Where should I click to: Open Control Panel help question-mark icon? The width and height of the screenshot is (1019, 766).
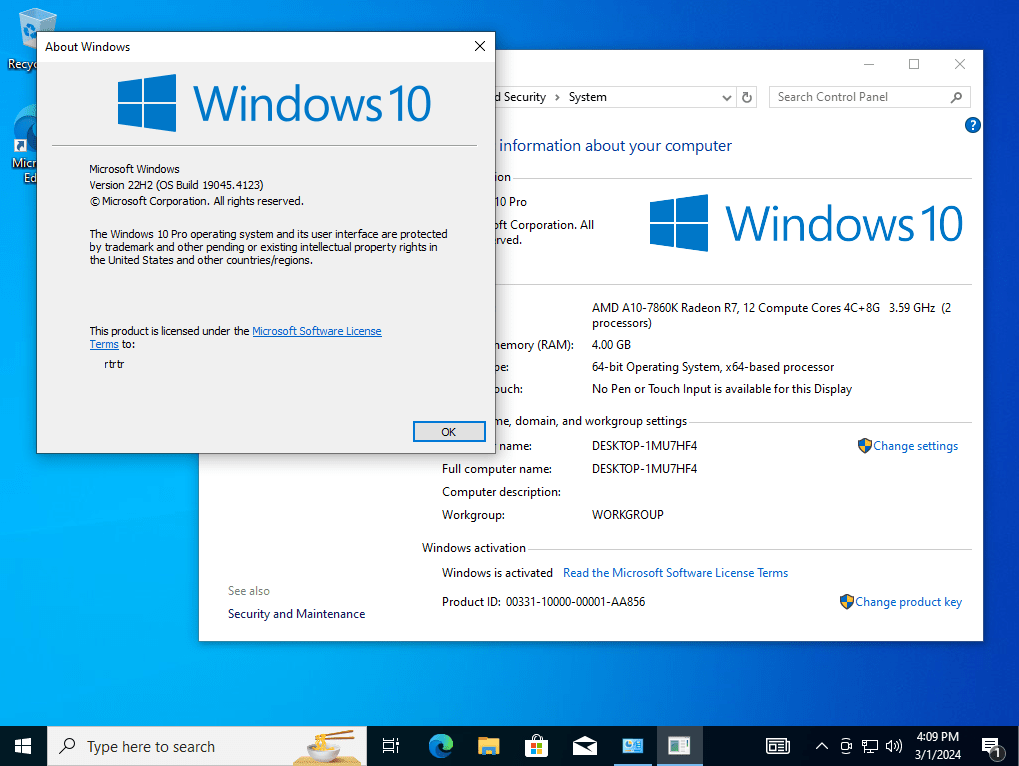972,125
